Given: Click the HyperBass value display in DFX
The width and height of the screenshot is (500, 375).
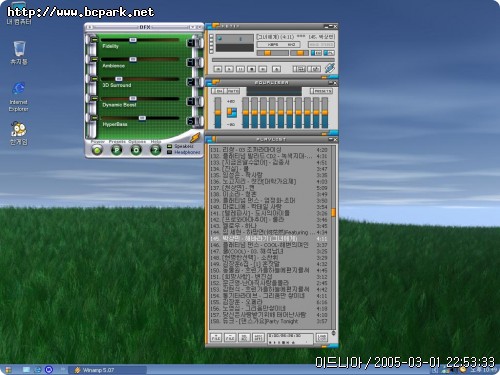Looking at the screenshot, I should (x=191, y=121).
